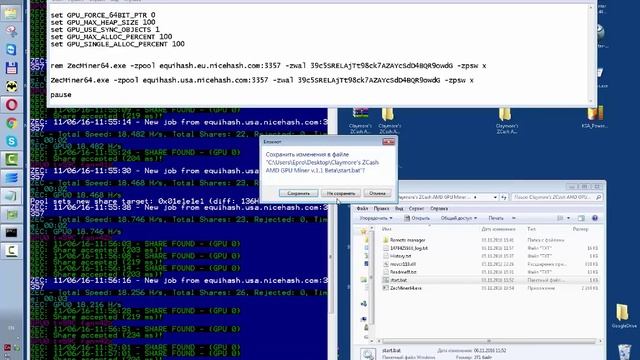Screen dimensions: 640x360
Task: Open the Opera browser from taskbar
Action: tap(11, 105)
